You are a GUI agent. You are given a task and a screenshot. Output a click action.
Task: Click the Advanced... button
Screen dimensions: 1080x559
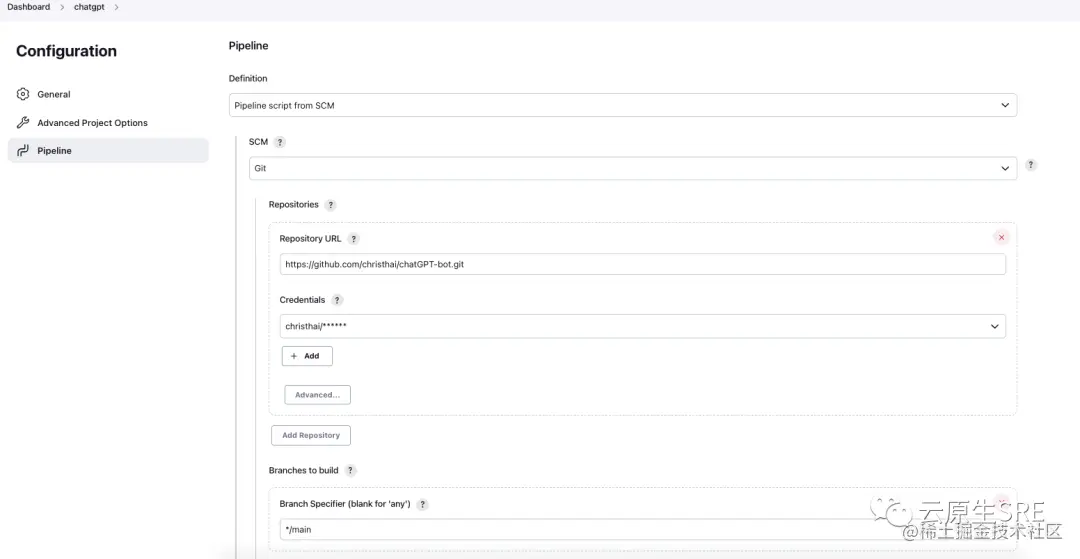[x=317, y=395]
